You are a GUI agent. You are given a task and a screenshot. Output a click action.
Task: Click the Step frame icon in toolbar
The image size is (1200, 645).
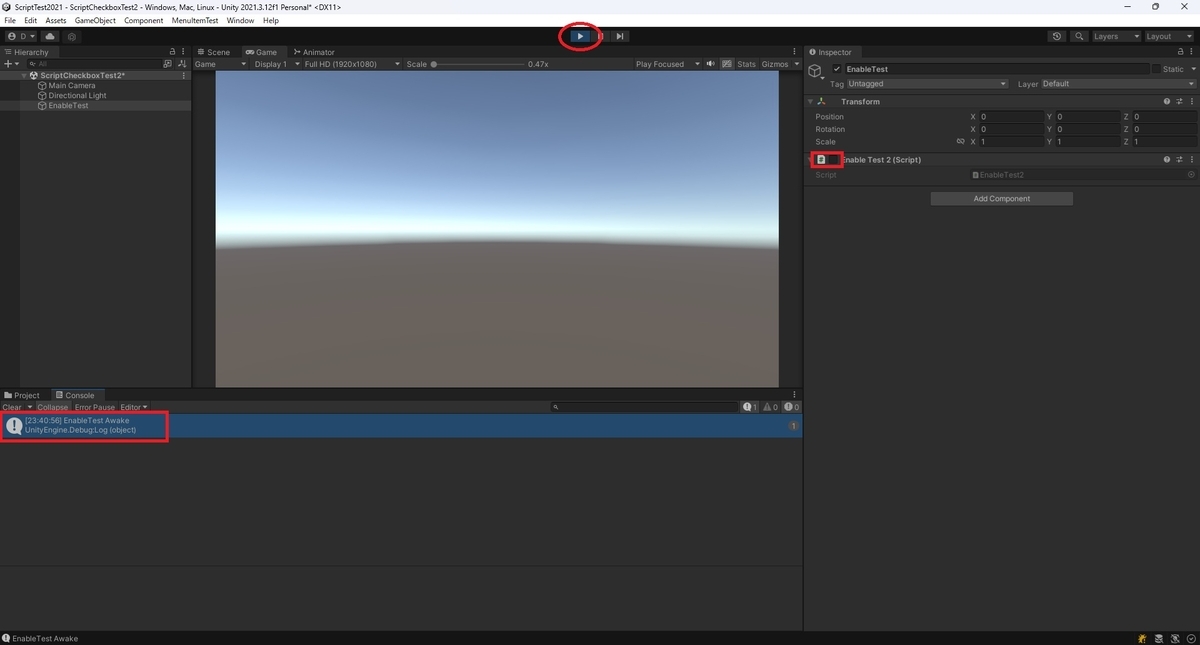(620, 36)
